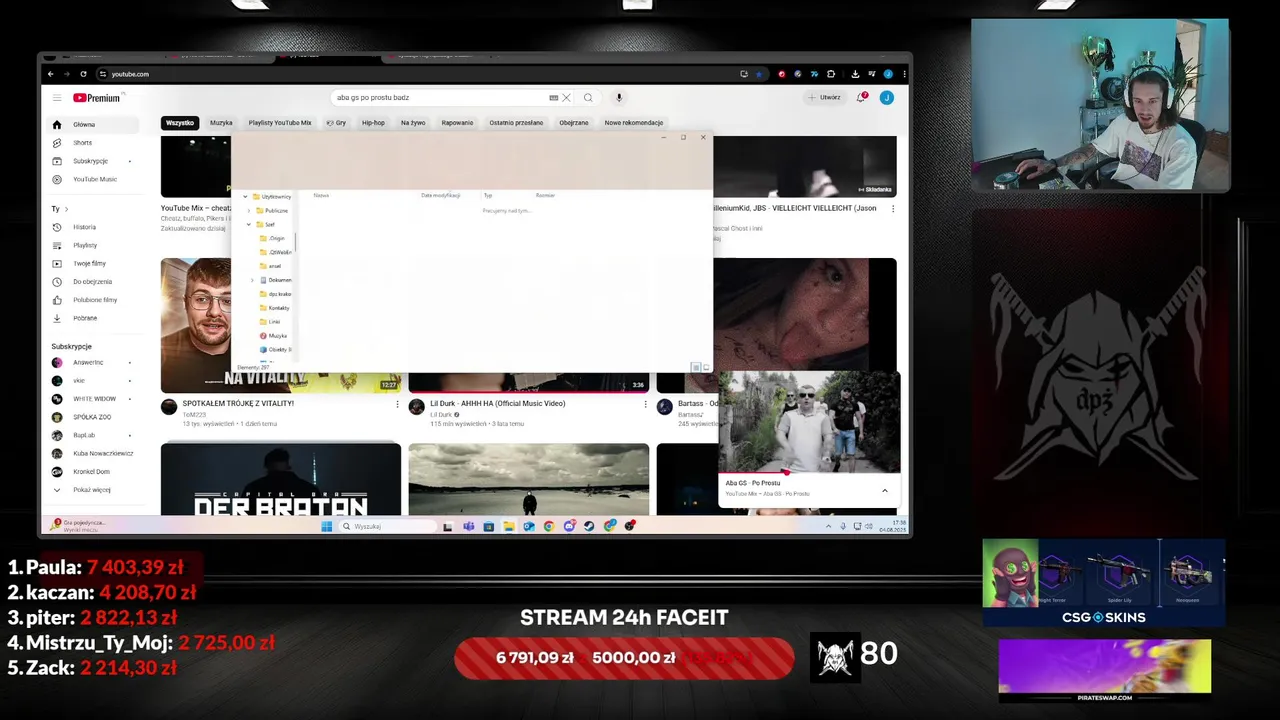
Task: Click the YouTube search input field
Action: [440, 98]
